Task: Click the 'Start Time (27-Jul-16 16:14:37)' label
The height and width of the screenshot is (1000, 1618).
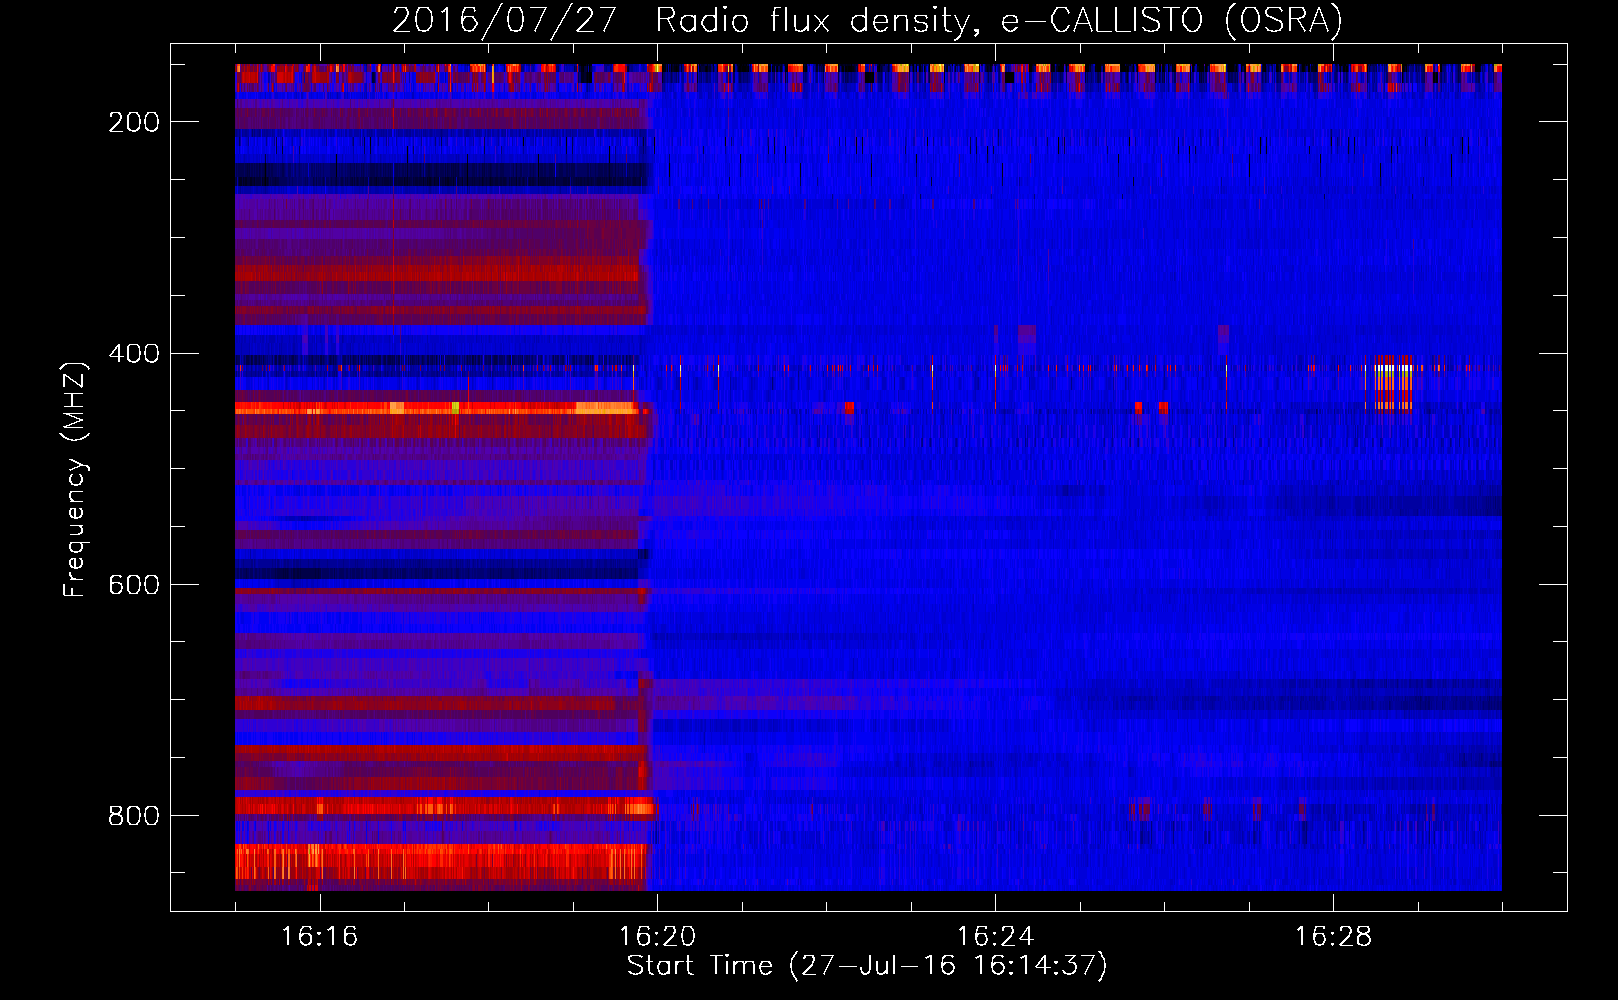Action: point(867,965)
